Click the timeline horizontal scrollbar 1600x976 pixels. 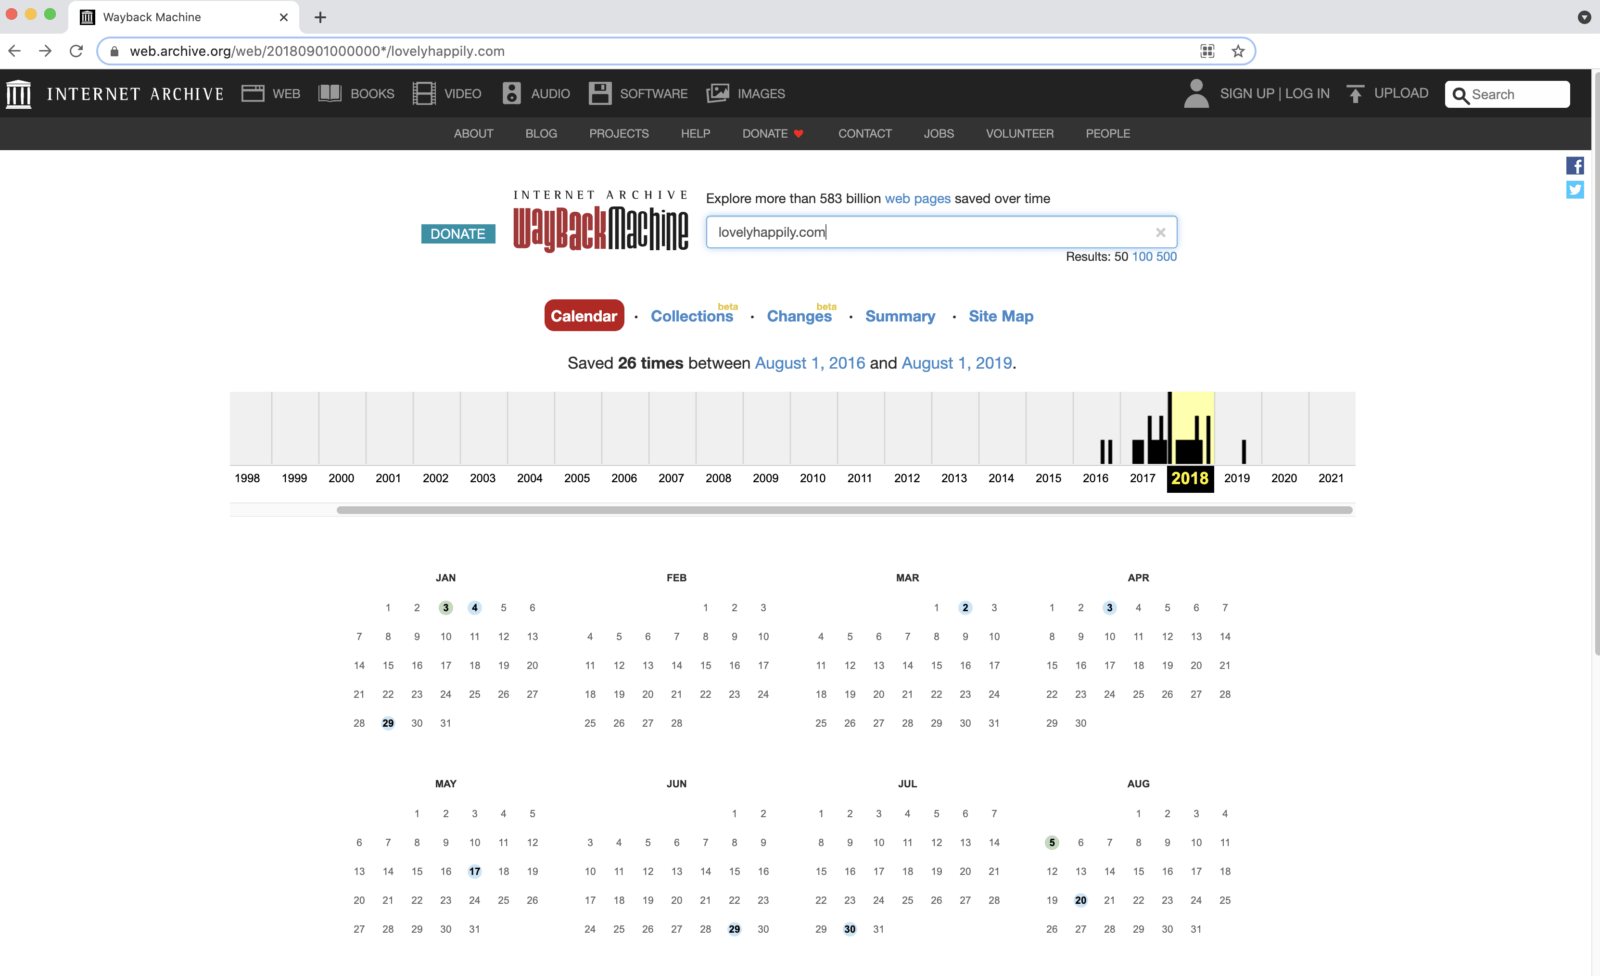click(x=845, y=510)
